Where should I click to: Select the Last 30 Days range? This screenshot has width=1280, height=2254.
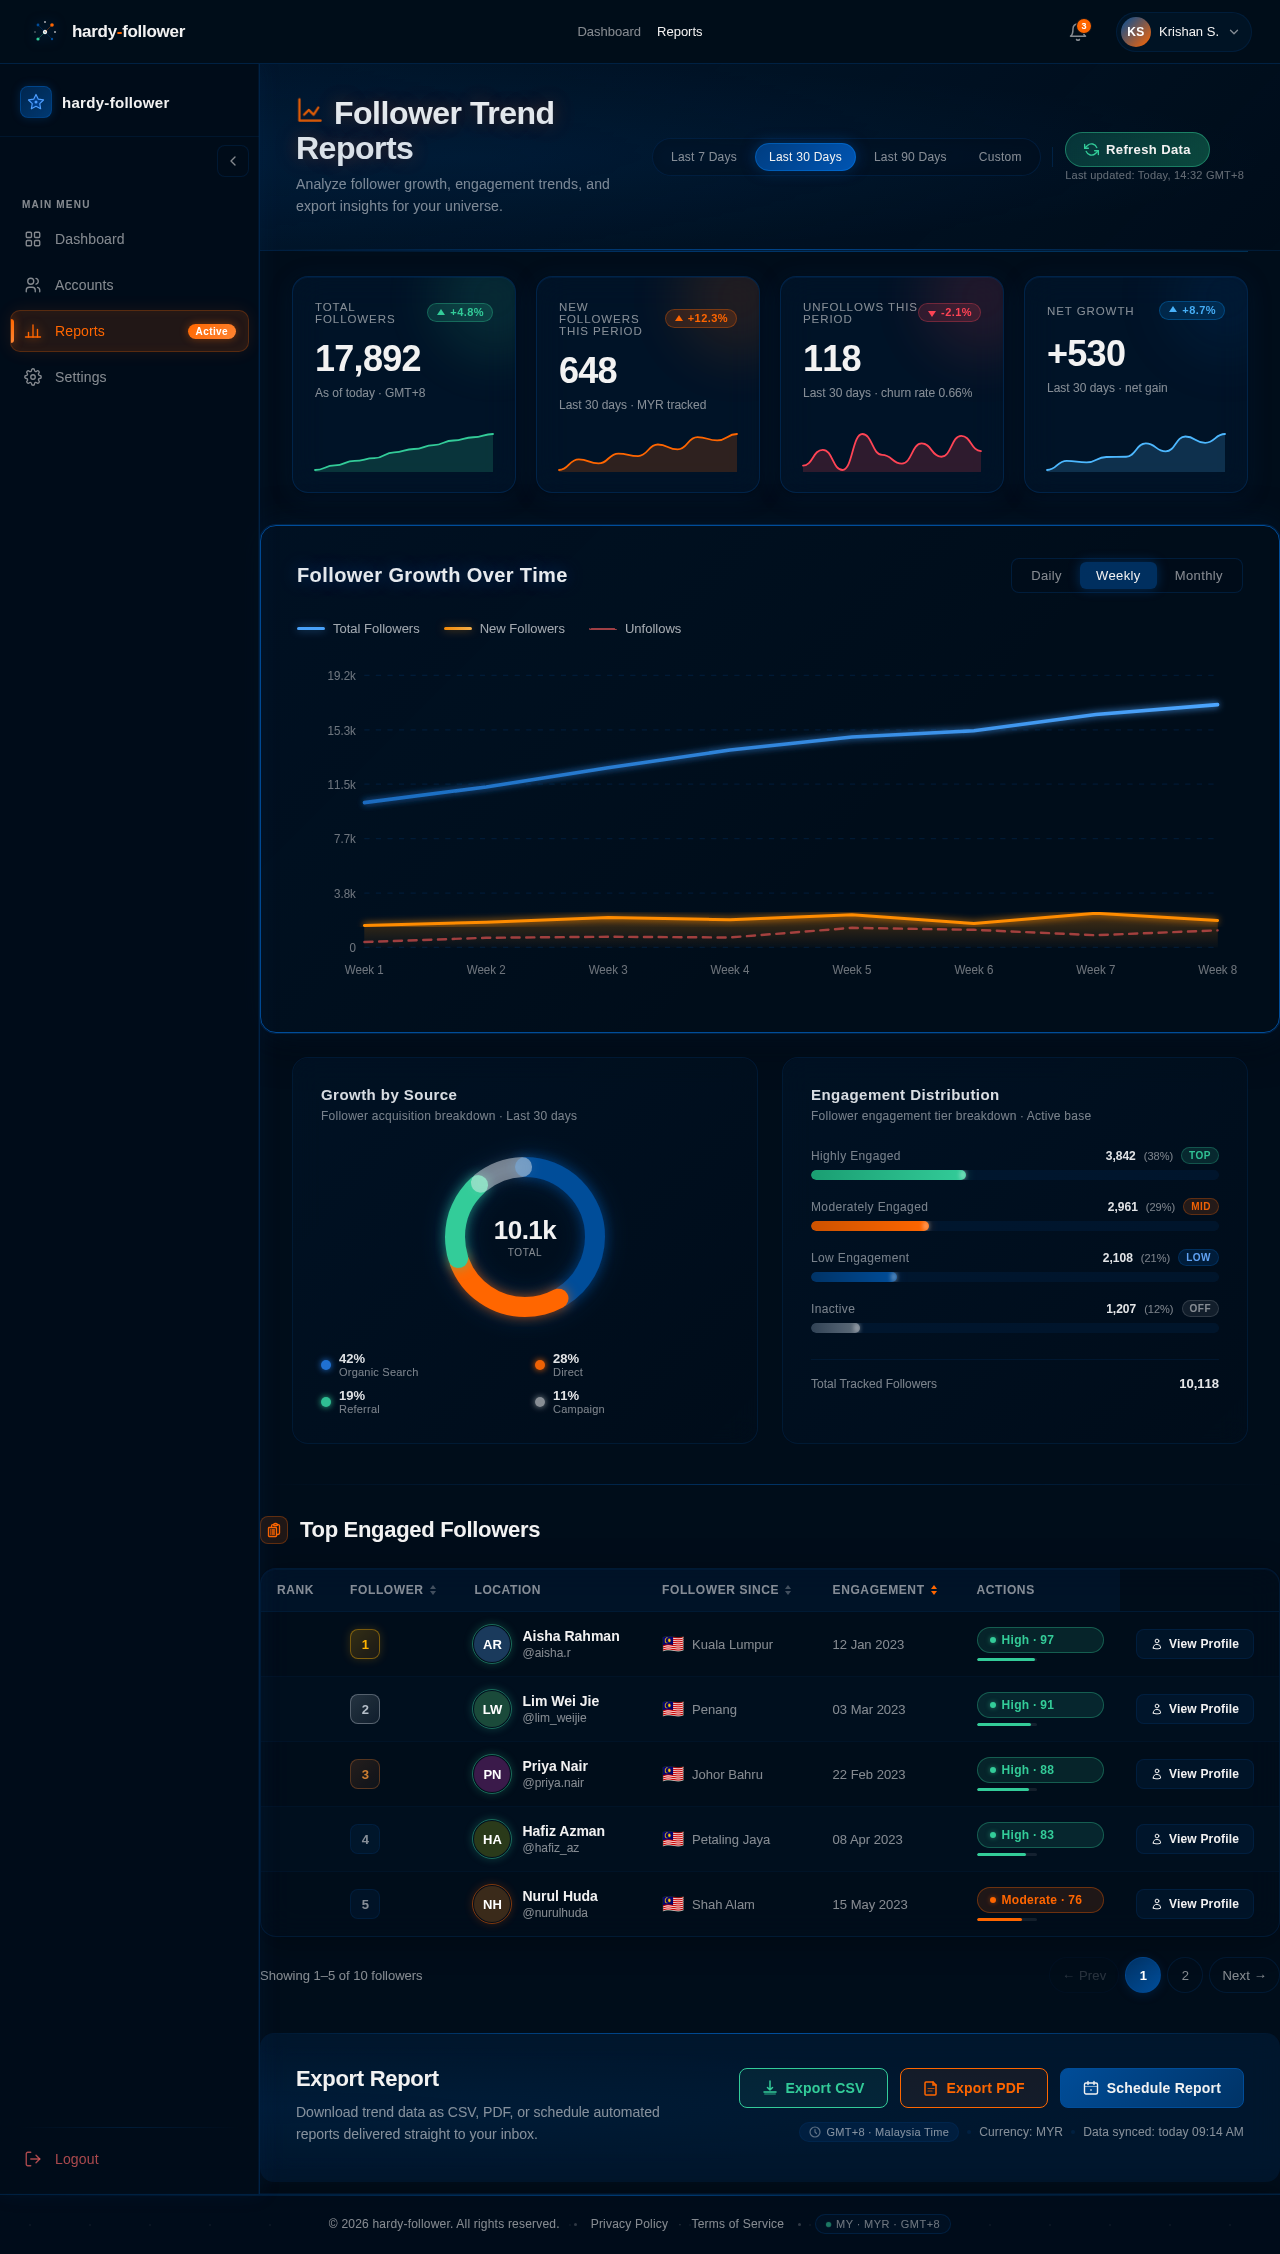[805, 157]
